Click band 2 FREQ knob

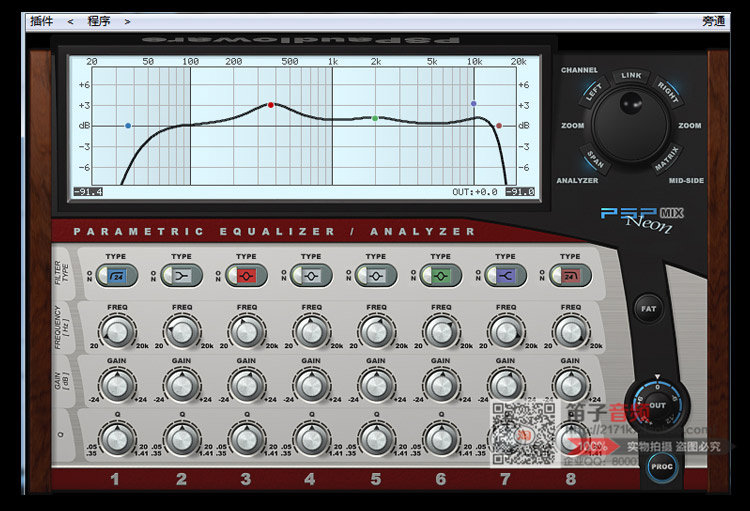point(182,332)
